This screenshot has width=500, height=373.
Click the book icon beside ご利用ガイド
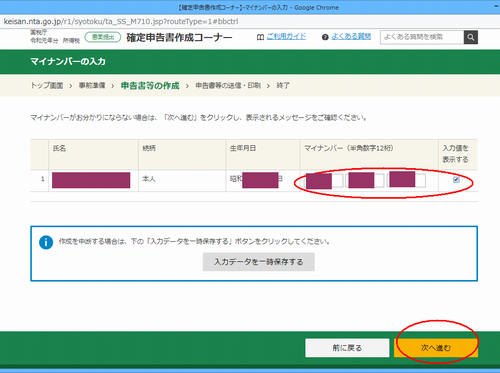pyautogui.click(x=260, y=37)
